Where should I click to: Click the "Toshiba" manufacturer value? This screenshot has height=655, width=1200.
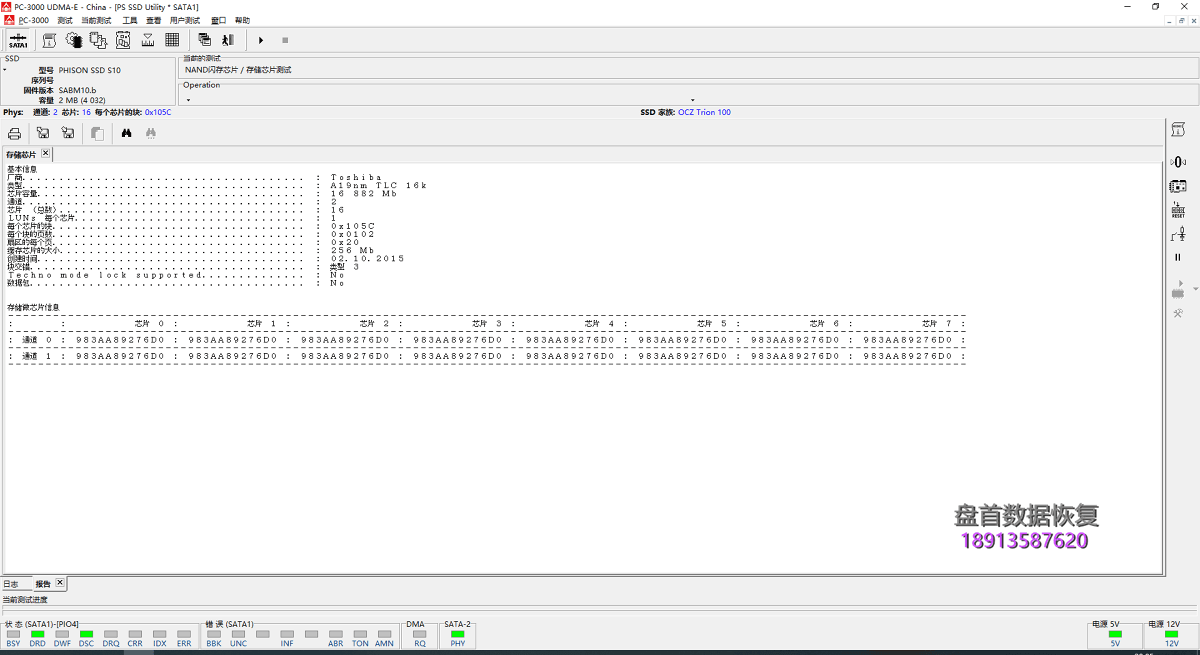pos(356,177)
